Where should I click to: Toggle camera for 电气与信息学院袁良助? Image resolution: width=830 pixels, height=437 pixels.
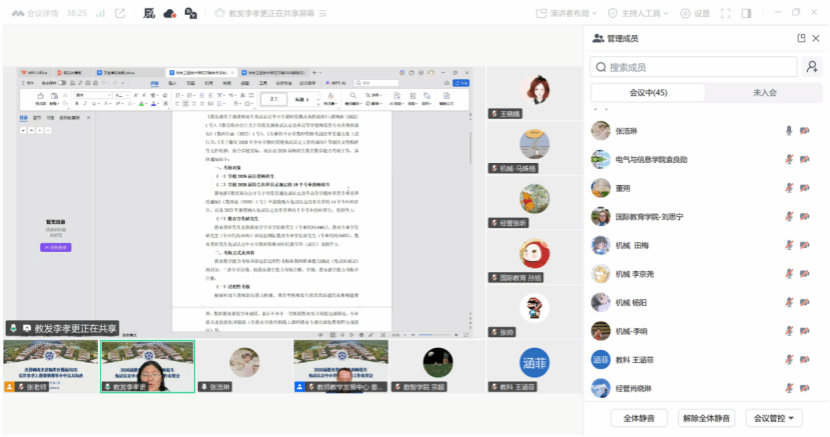point(805,159)
